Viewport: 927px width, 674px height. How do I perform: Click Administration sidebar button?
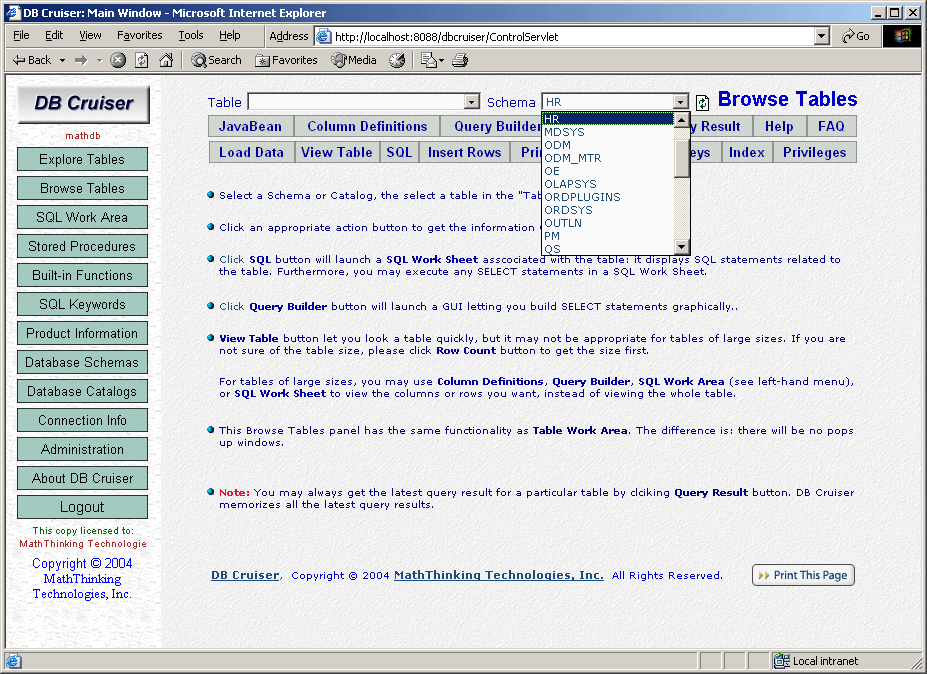(82, 449)
